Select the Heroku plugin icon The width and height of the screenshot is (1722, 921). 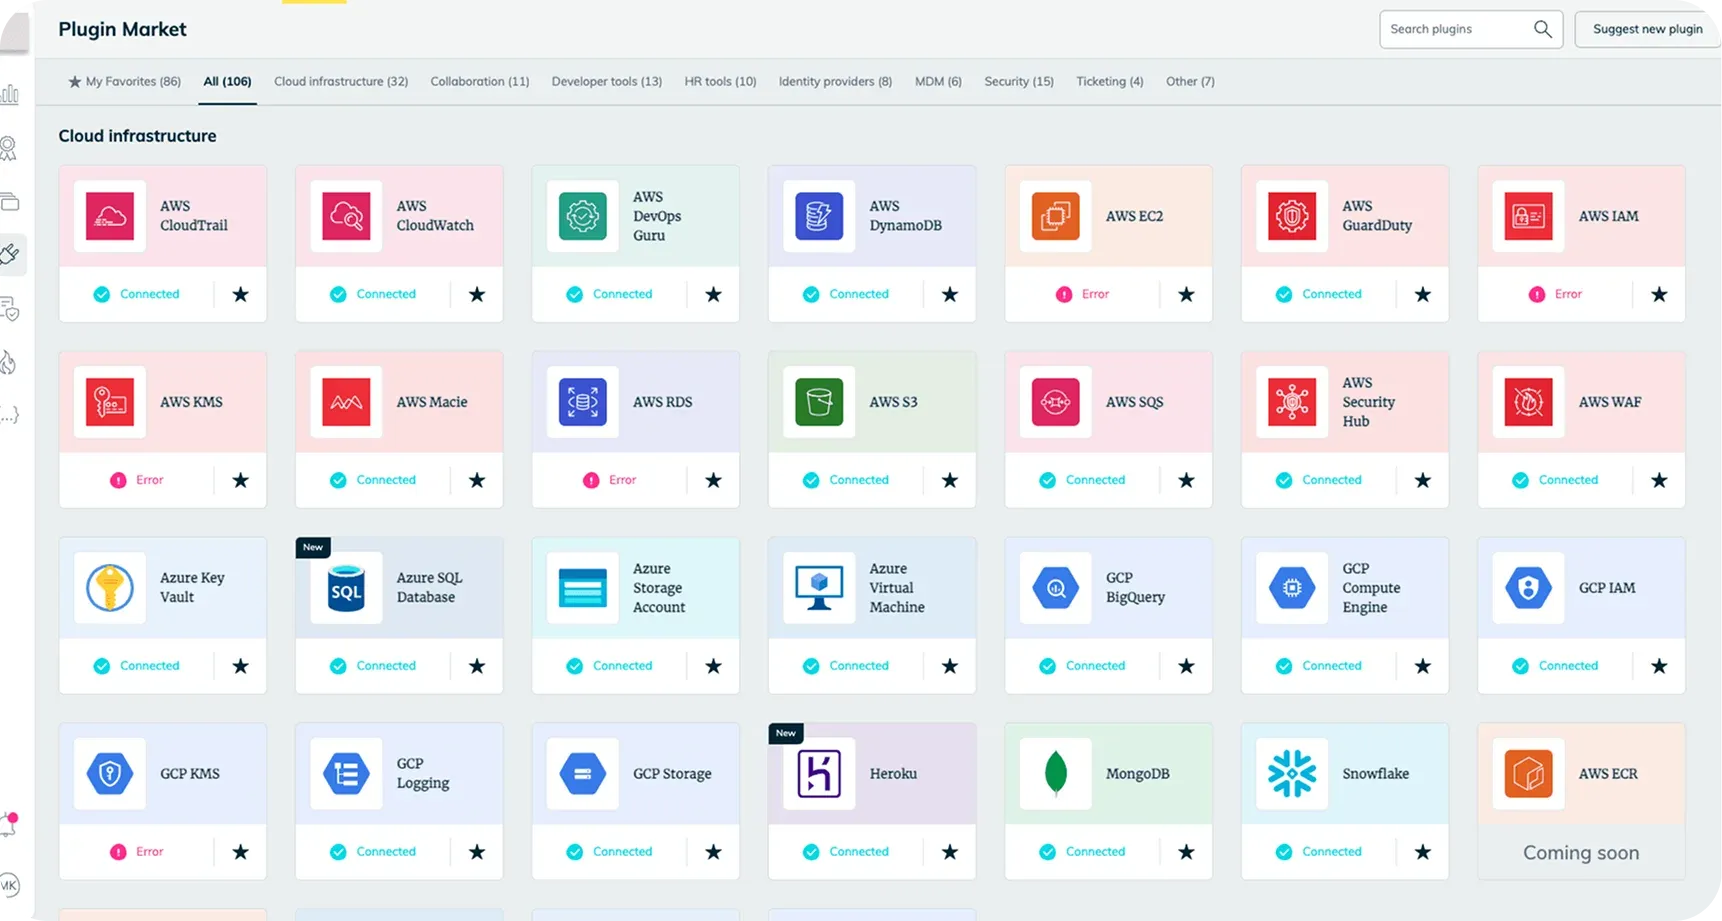[819, 774]
